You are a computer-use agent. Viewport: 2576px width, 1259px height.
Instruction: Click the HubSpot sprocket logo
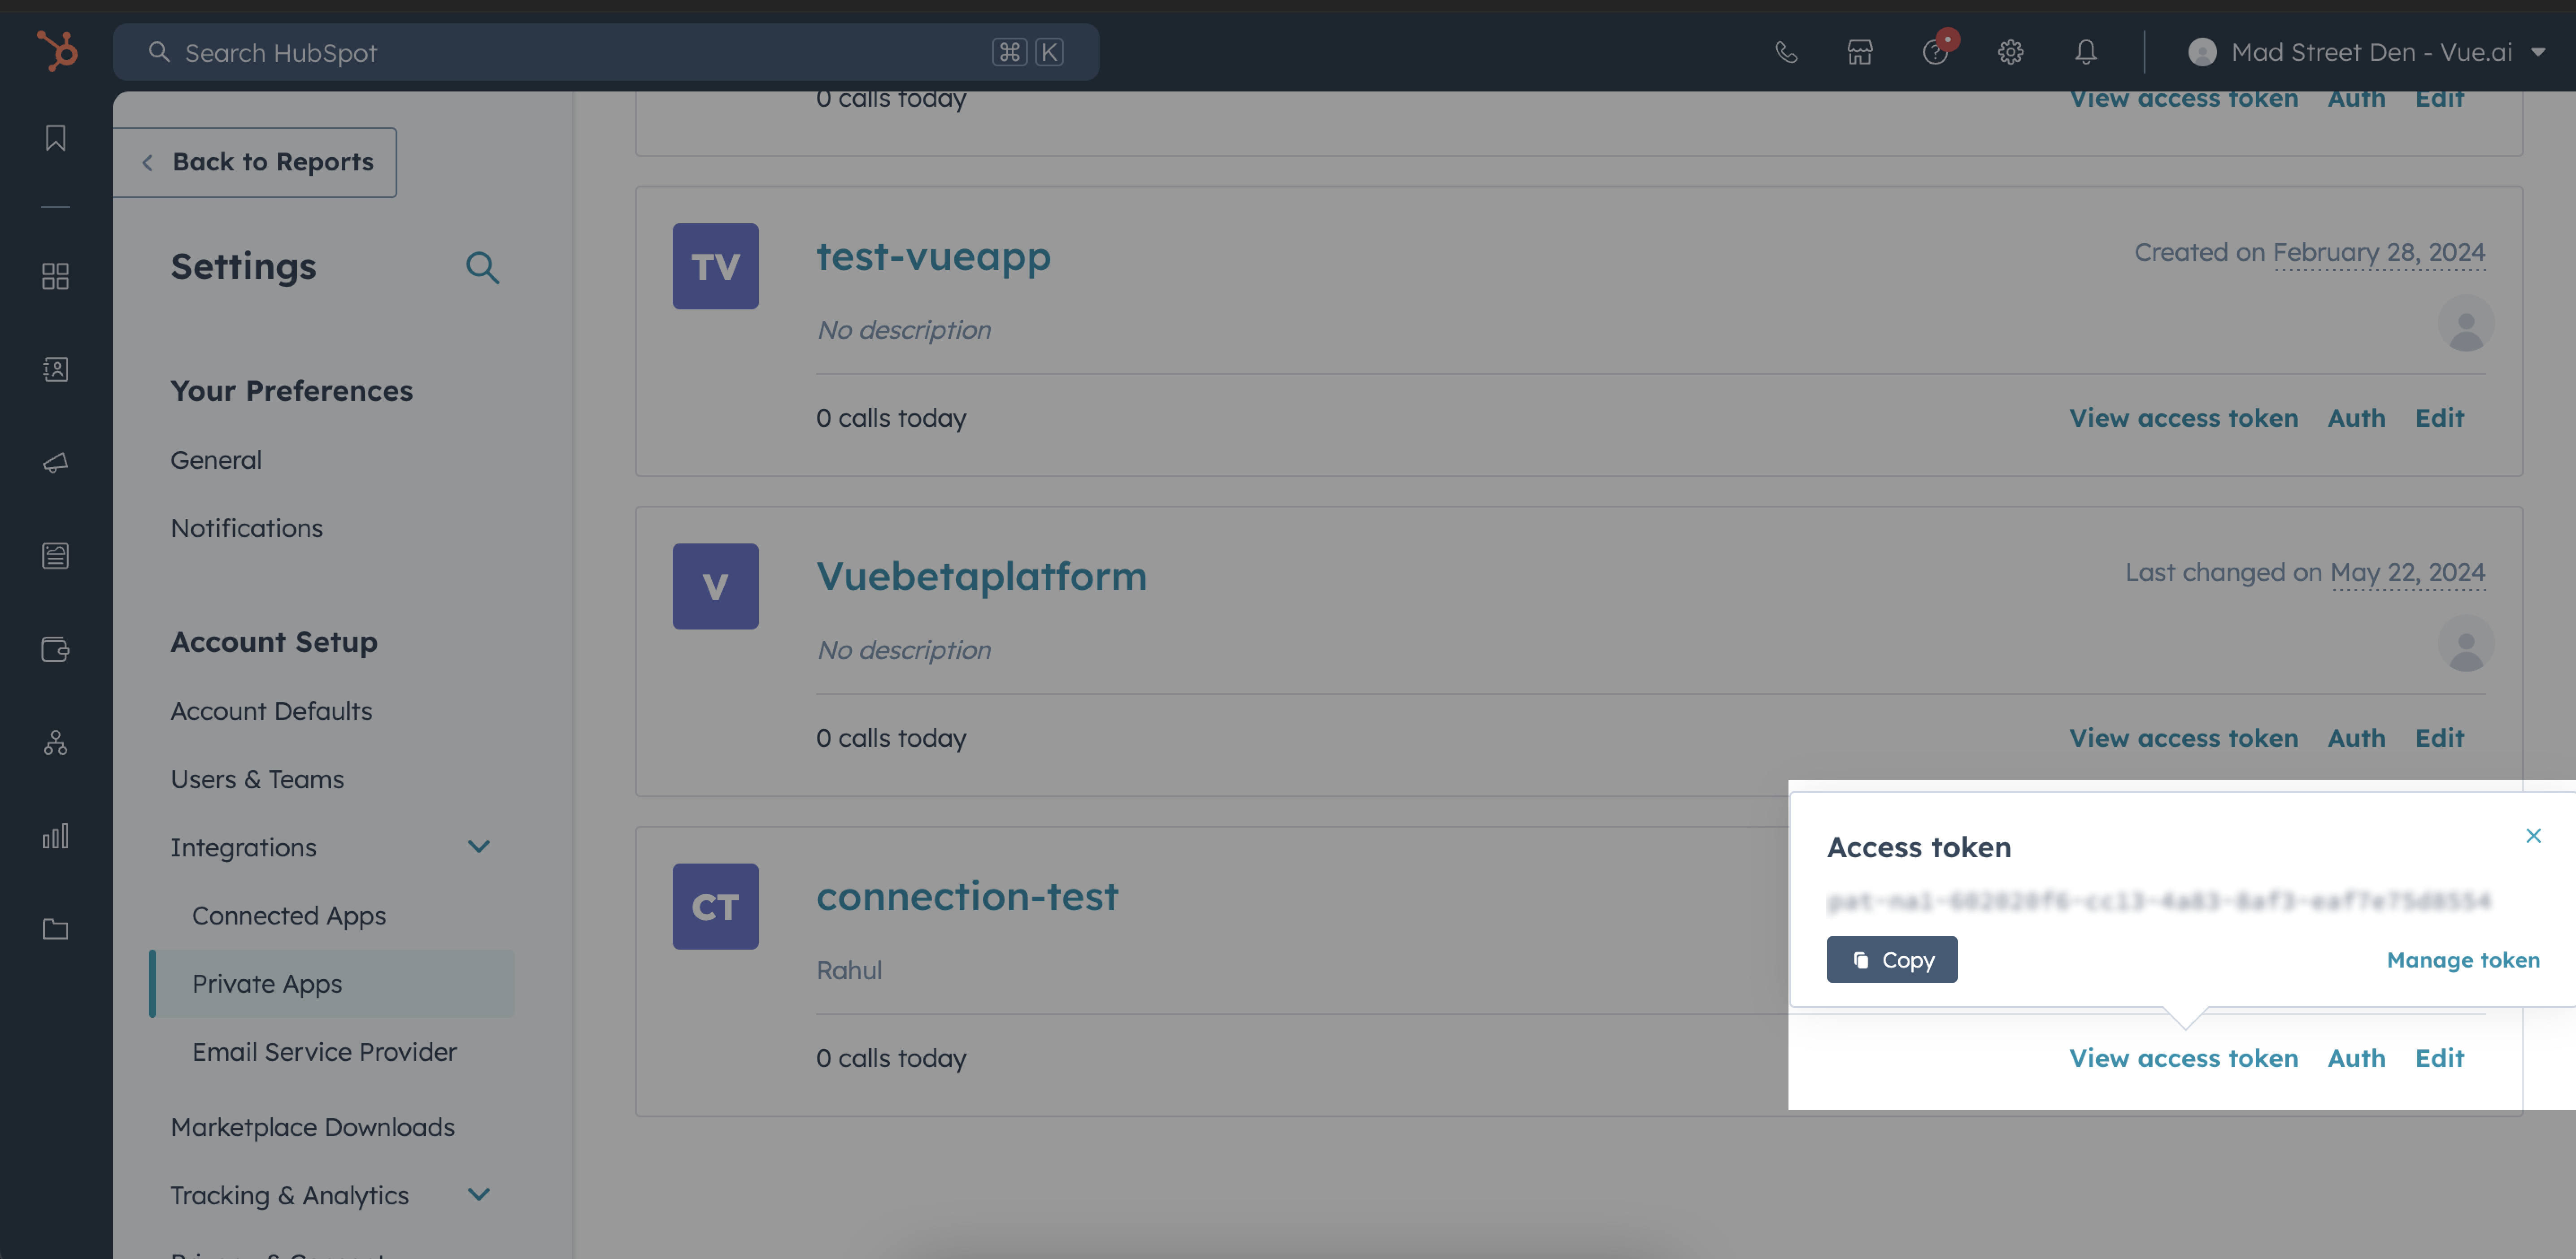[57, 51]
